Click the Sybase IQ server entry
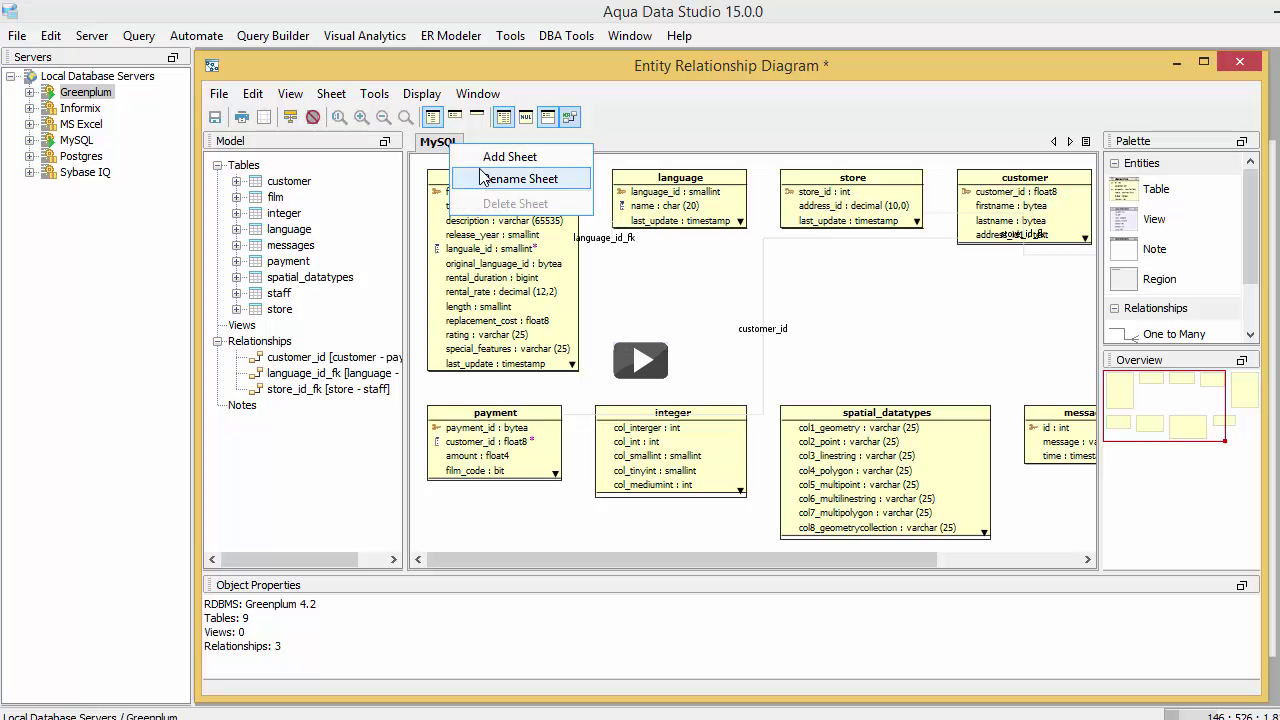The image size is (1280, 720). coord(85,172)
